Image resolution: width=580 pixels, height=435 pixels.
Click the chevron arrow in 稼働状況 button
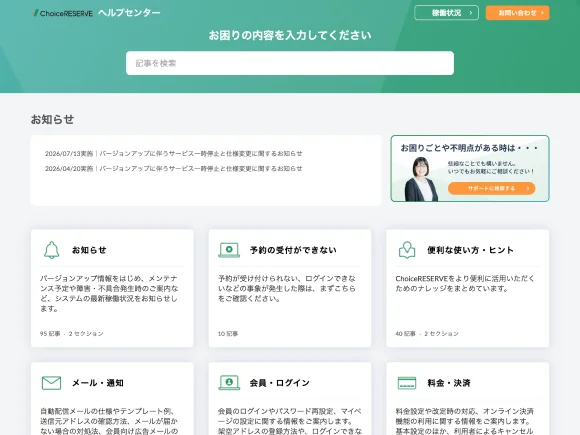point(471,13)
